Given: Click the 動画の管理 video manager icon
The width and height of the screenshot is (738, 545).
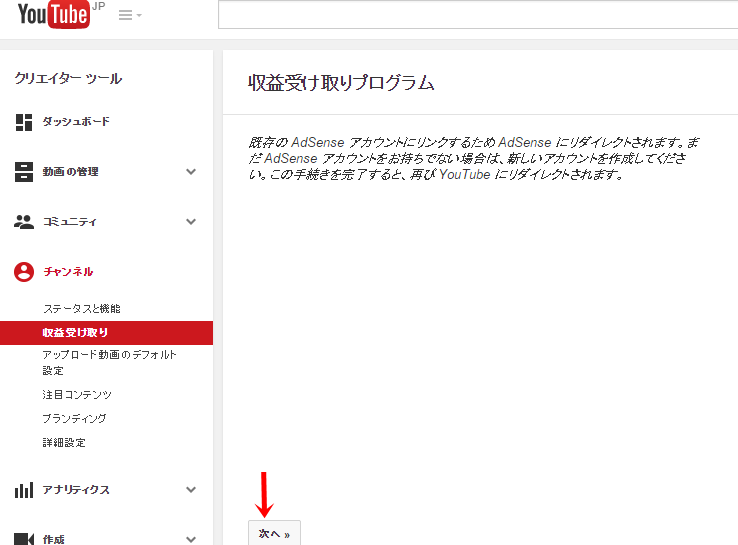Looking at the screenshot, I should [x=24, y=172].
